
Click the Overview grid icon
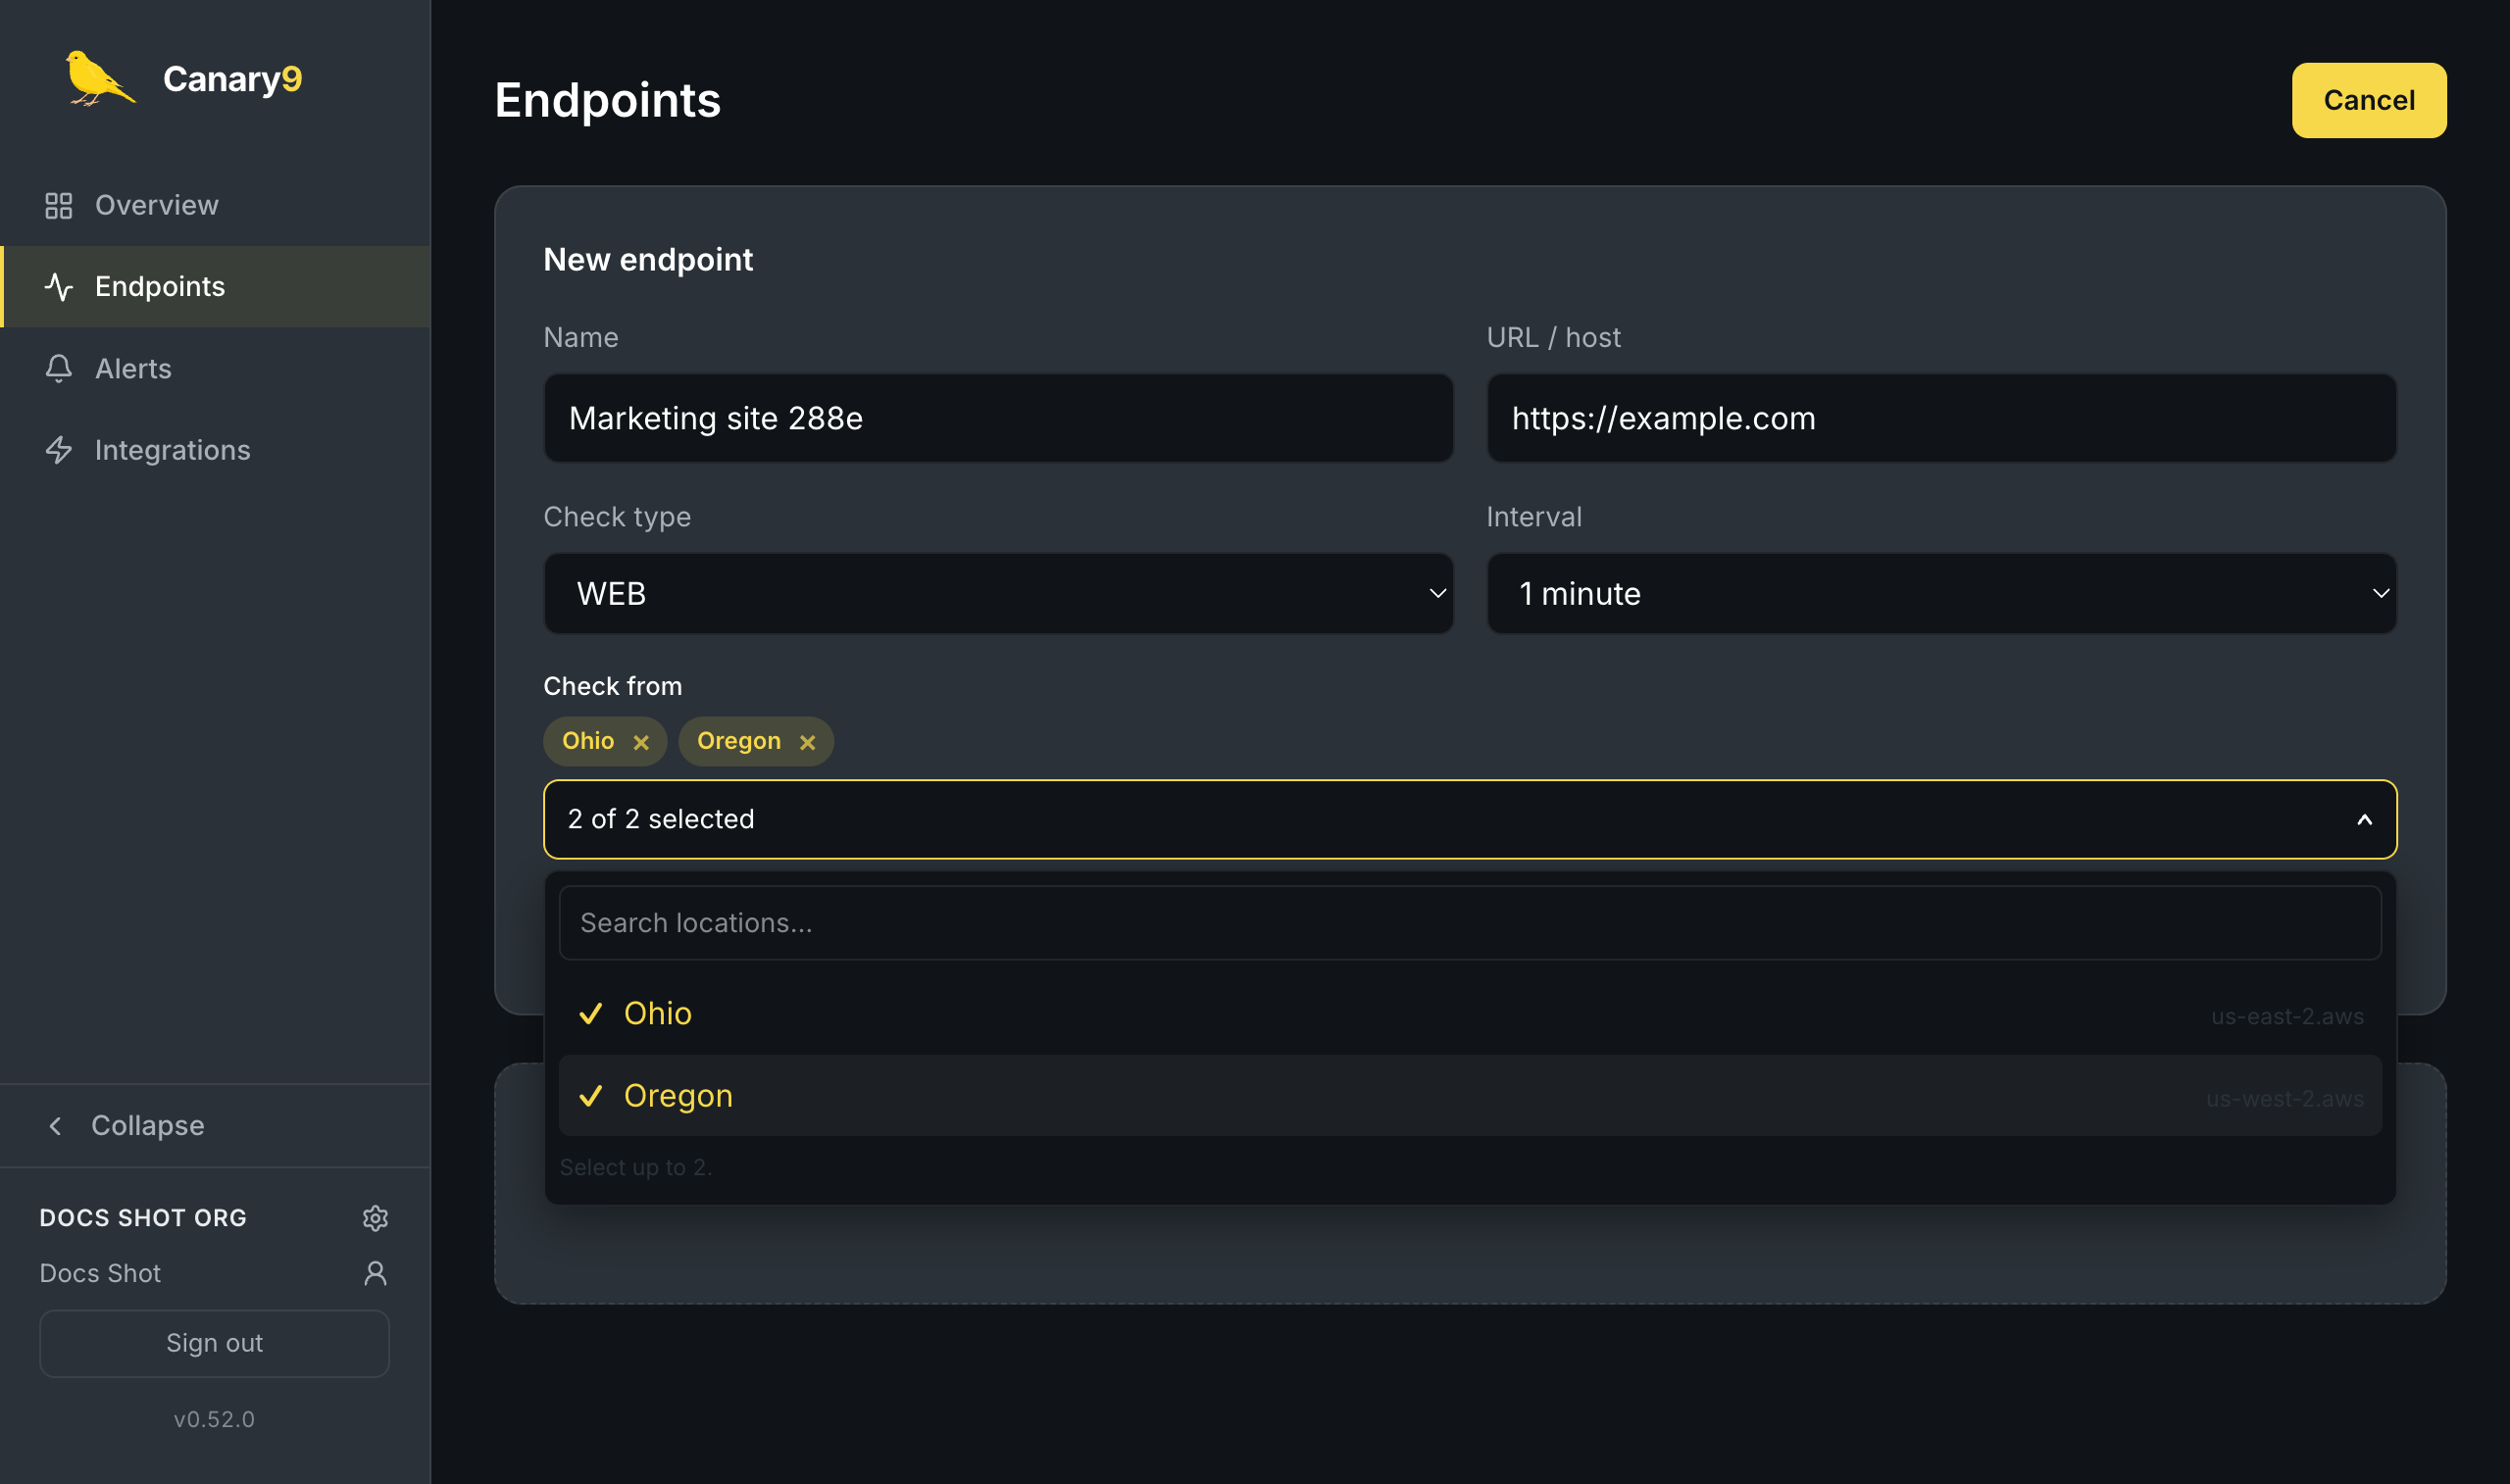[59, 206]
